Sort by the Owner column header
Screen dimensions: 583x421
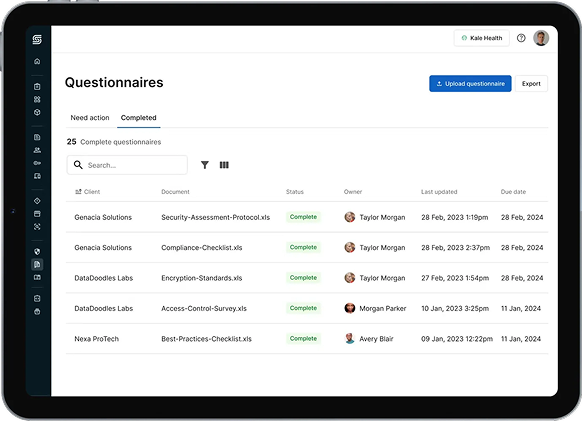tap(353, 192)
